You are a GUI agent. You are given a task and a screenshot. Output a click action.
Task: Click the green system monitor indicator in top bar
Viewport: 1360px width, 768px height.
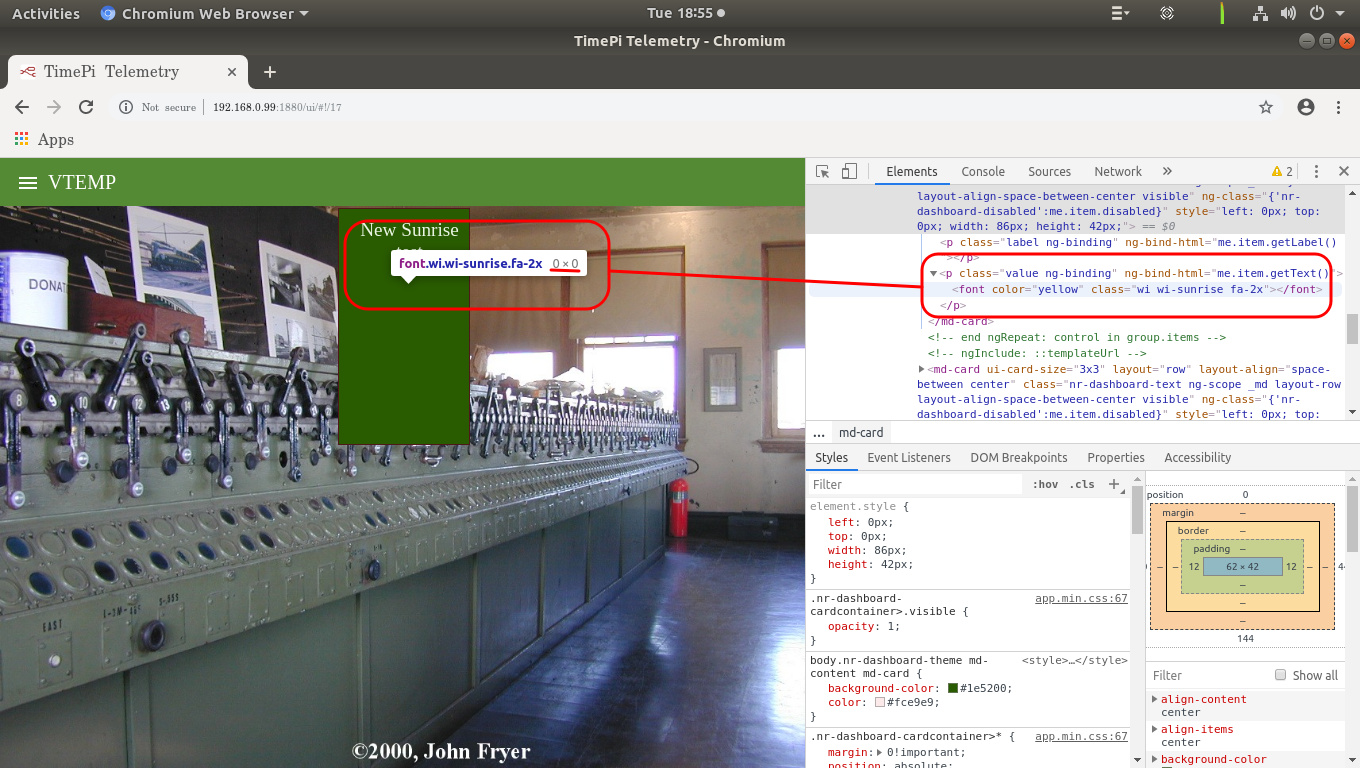click(1222, 14)
